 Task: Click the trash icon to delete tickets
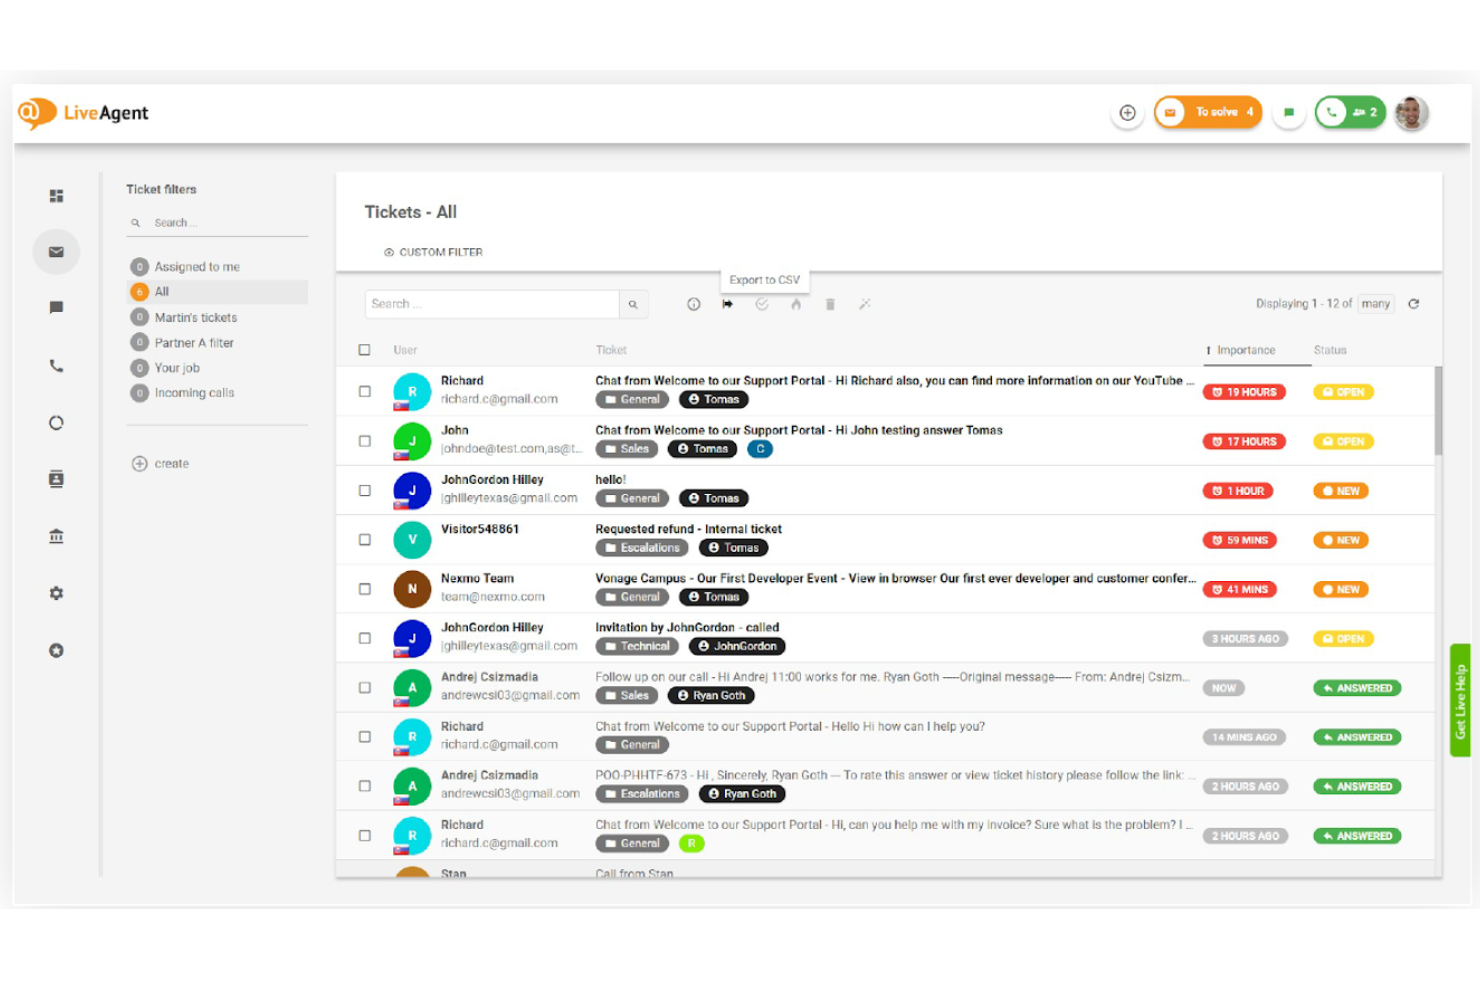click(830, 304)
